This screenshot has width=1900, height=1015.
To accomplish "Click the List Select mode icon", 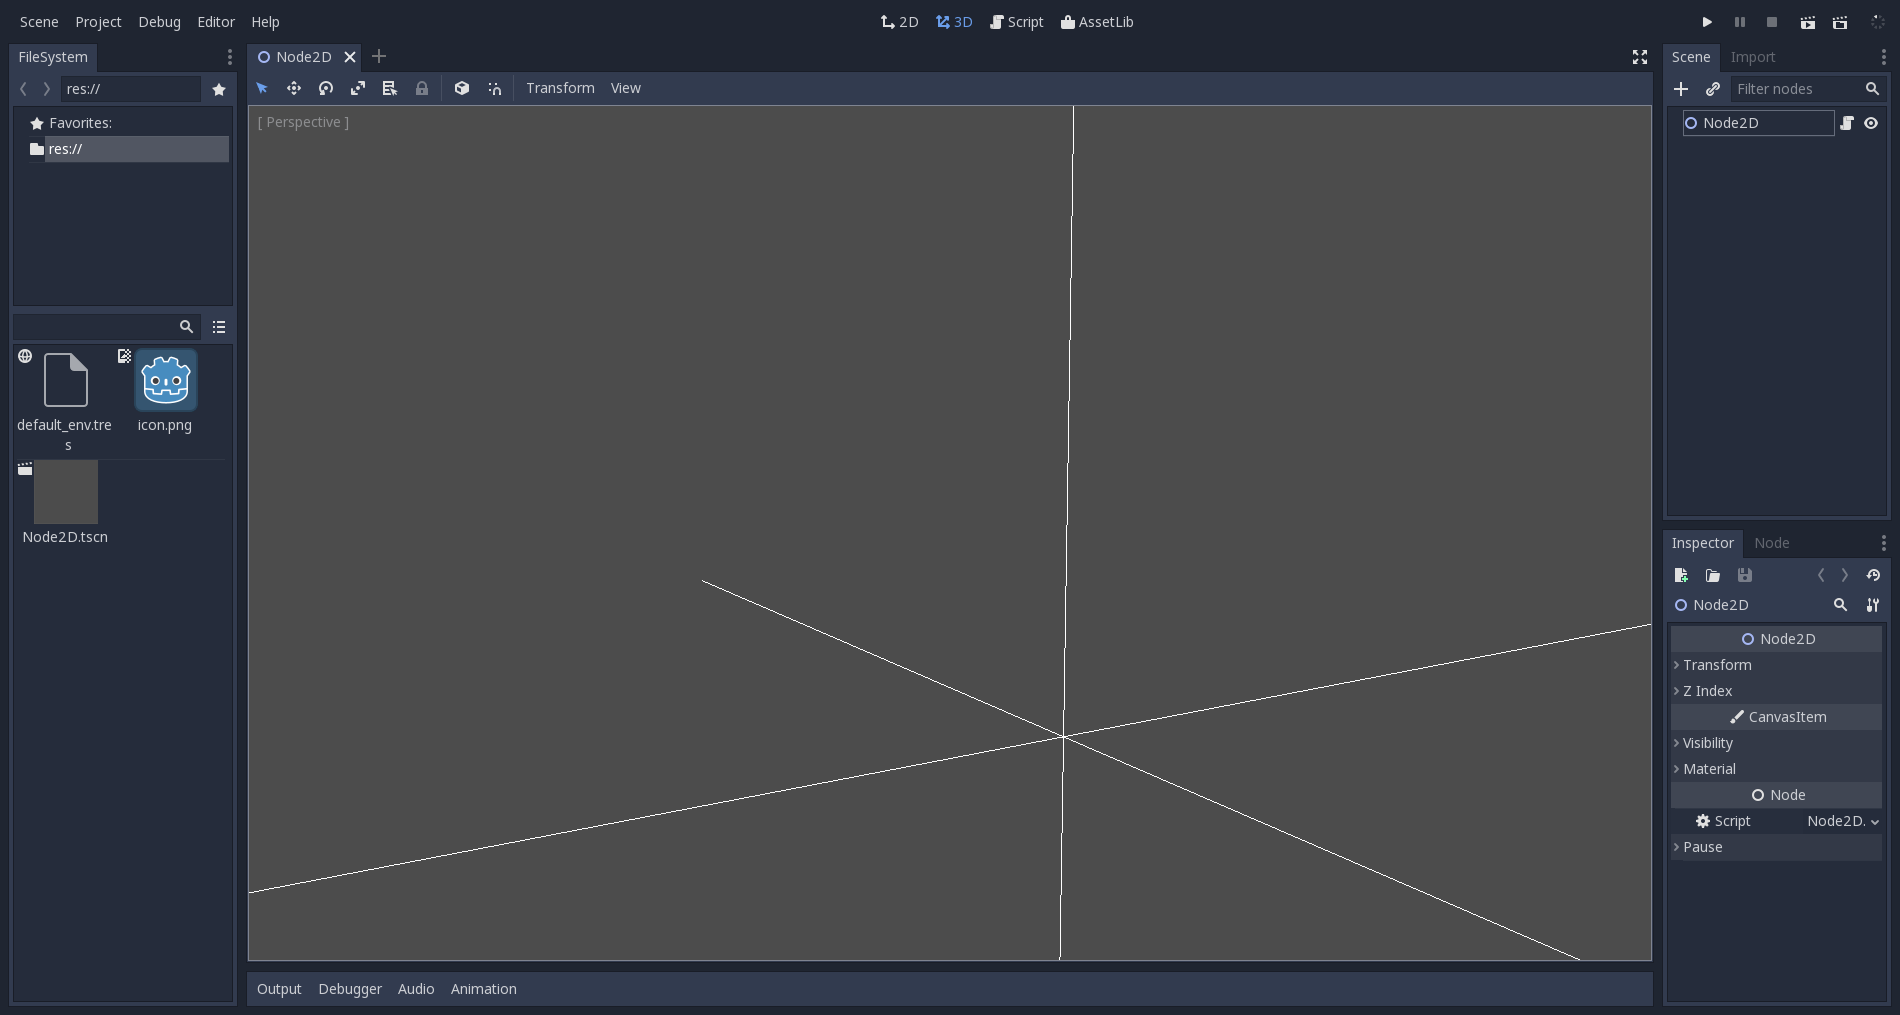I will (390, 88).
